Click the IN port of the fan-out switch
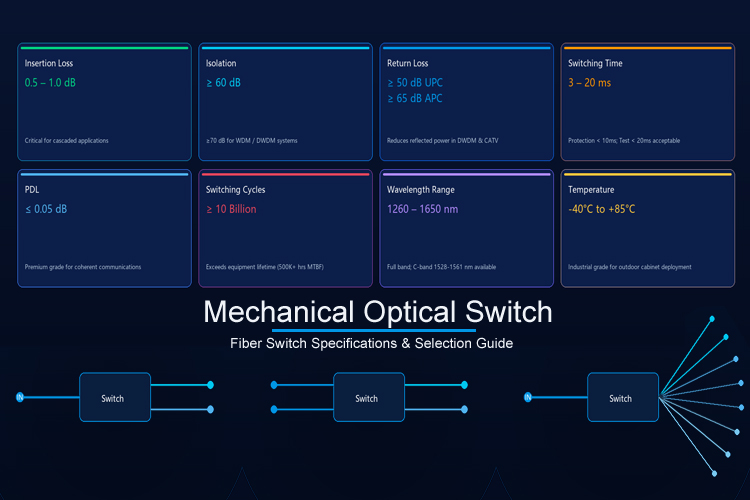Screen dimensions: 750x500 [528, 397]
